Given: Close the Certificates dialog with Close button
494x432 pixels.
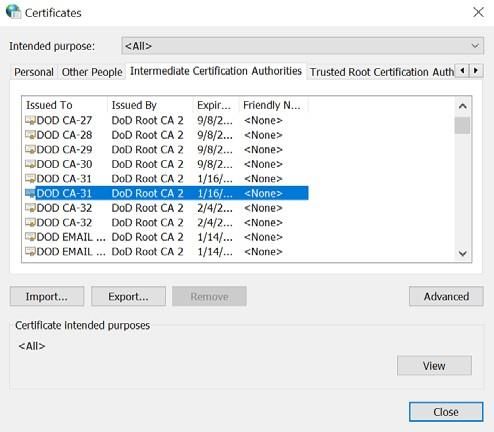Looking at the screenshot, I should tap(446, 412).
